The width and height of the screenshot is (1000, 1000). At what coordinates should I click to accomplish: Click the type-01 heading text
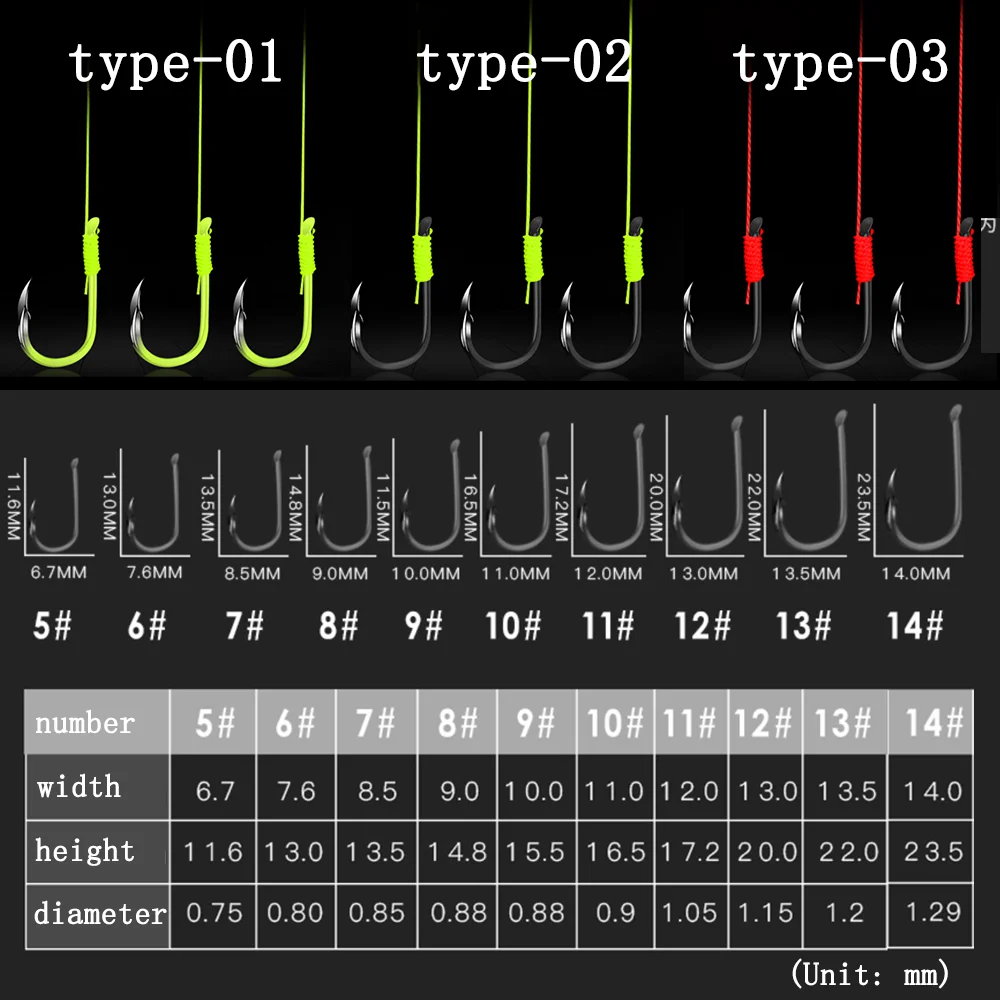(175, 64)
